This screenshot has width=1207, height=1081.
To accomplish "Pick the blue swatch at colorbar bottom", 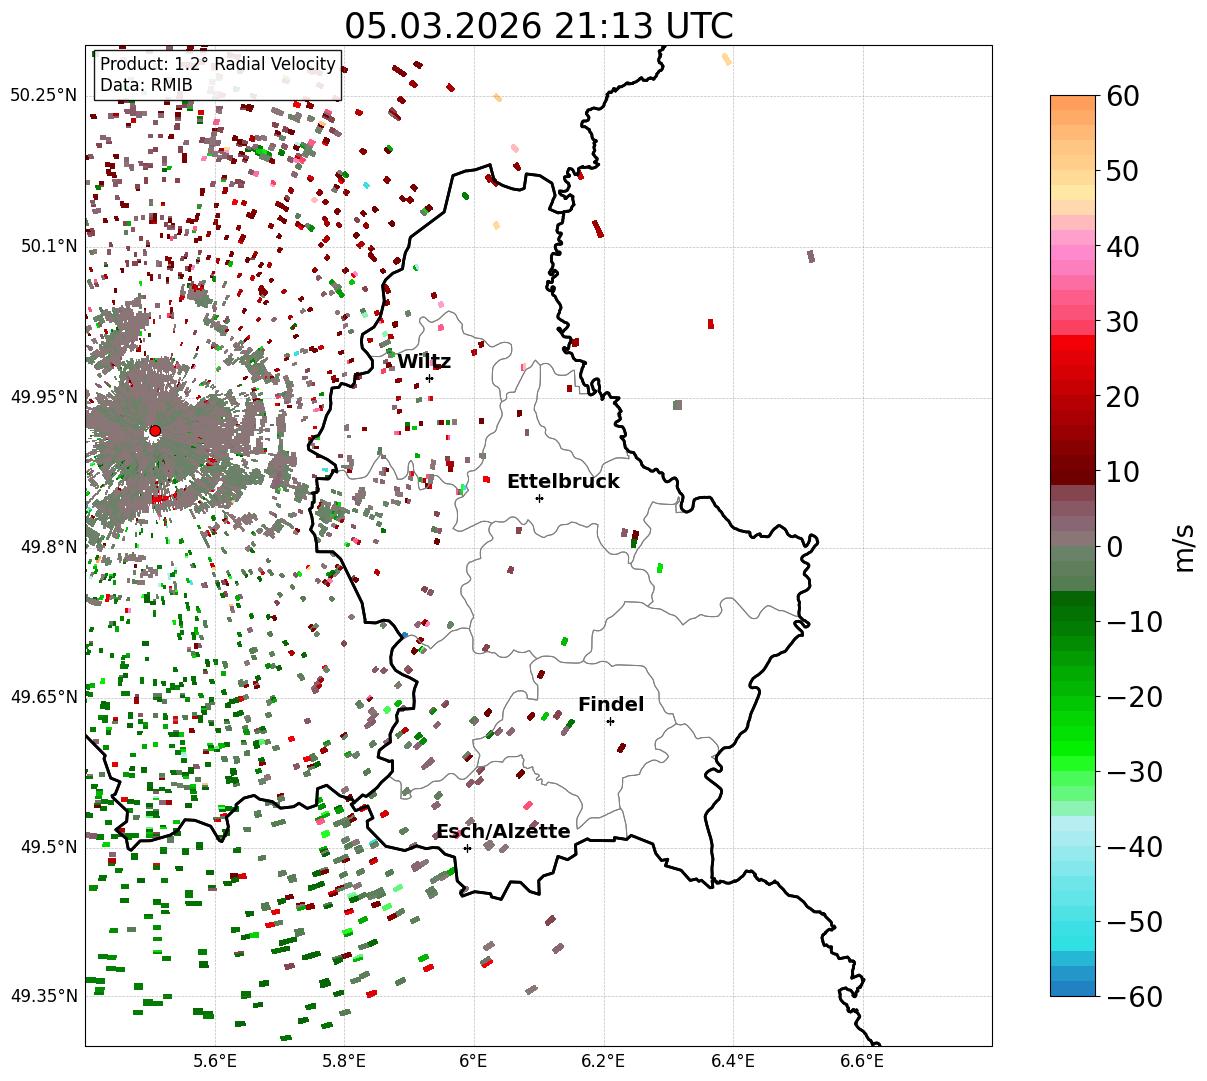I will coord(1073,988).
